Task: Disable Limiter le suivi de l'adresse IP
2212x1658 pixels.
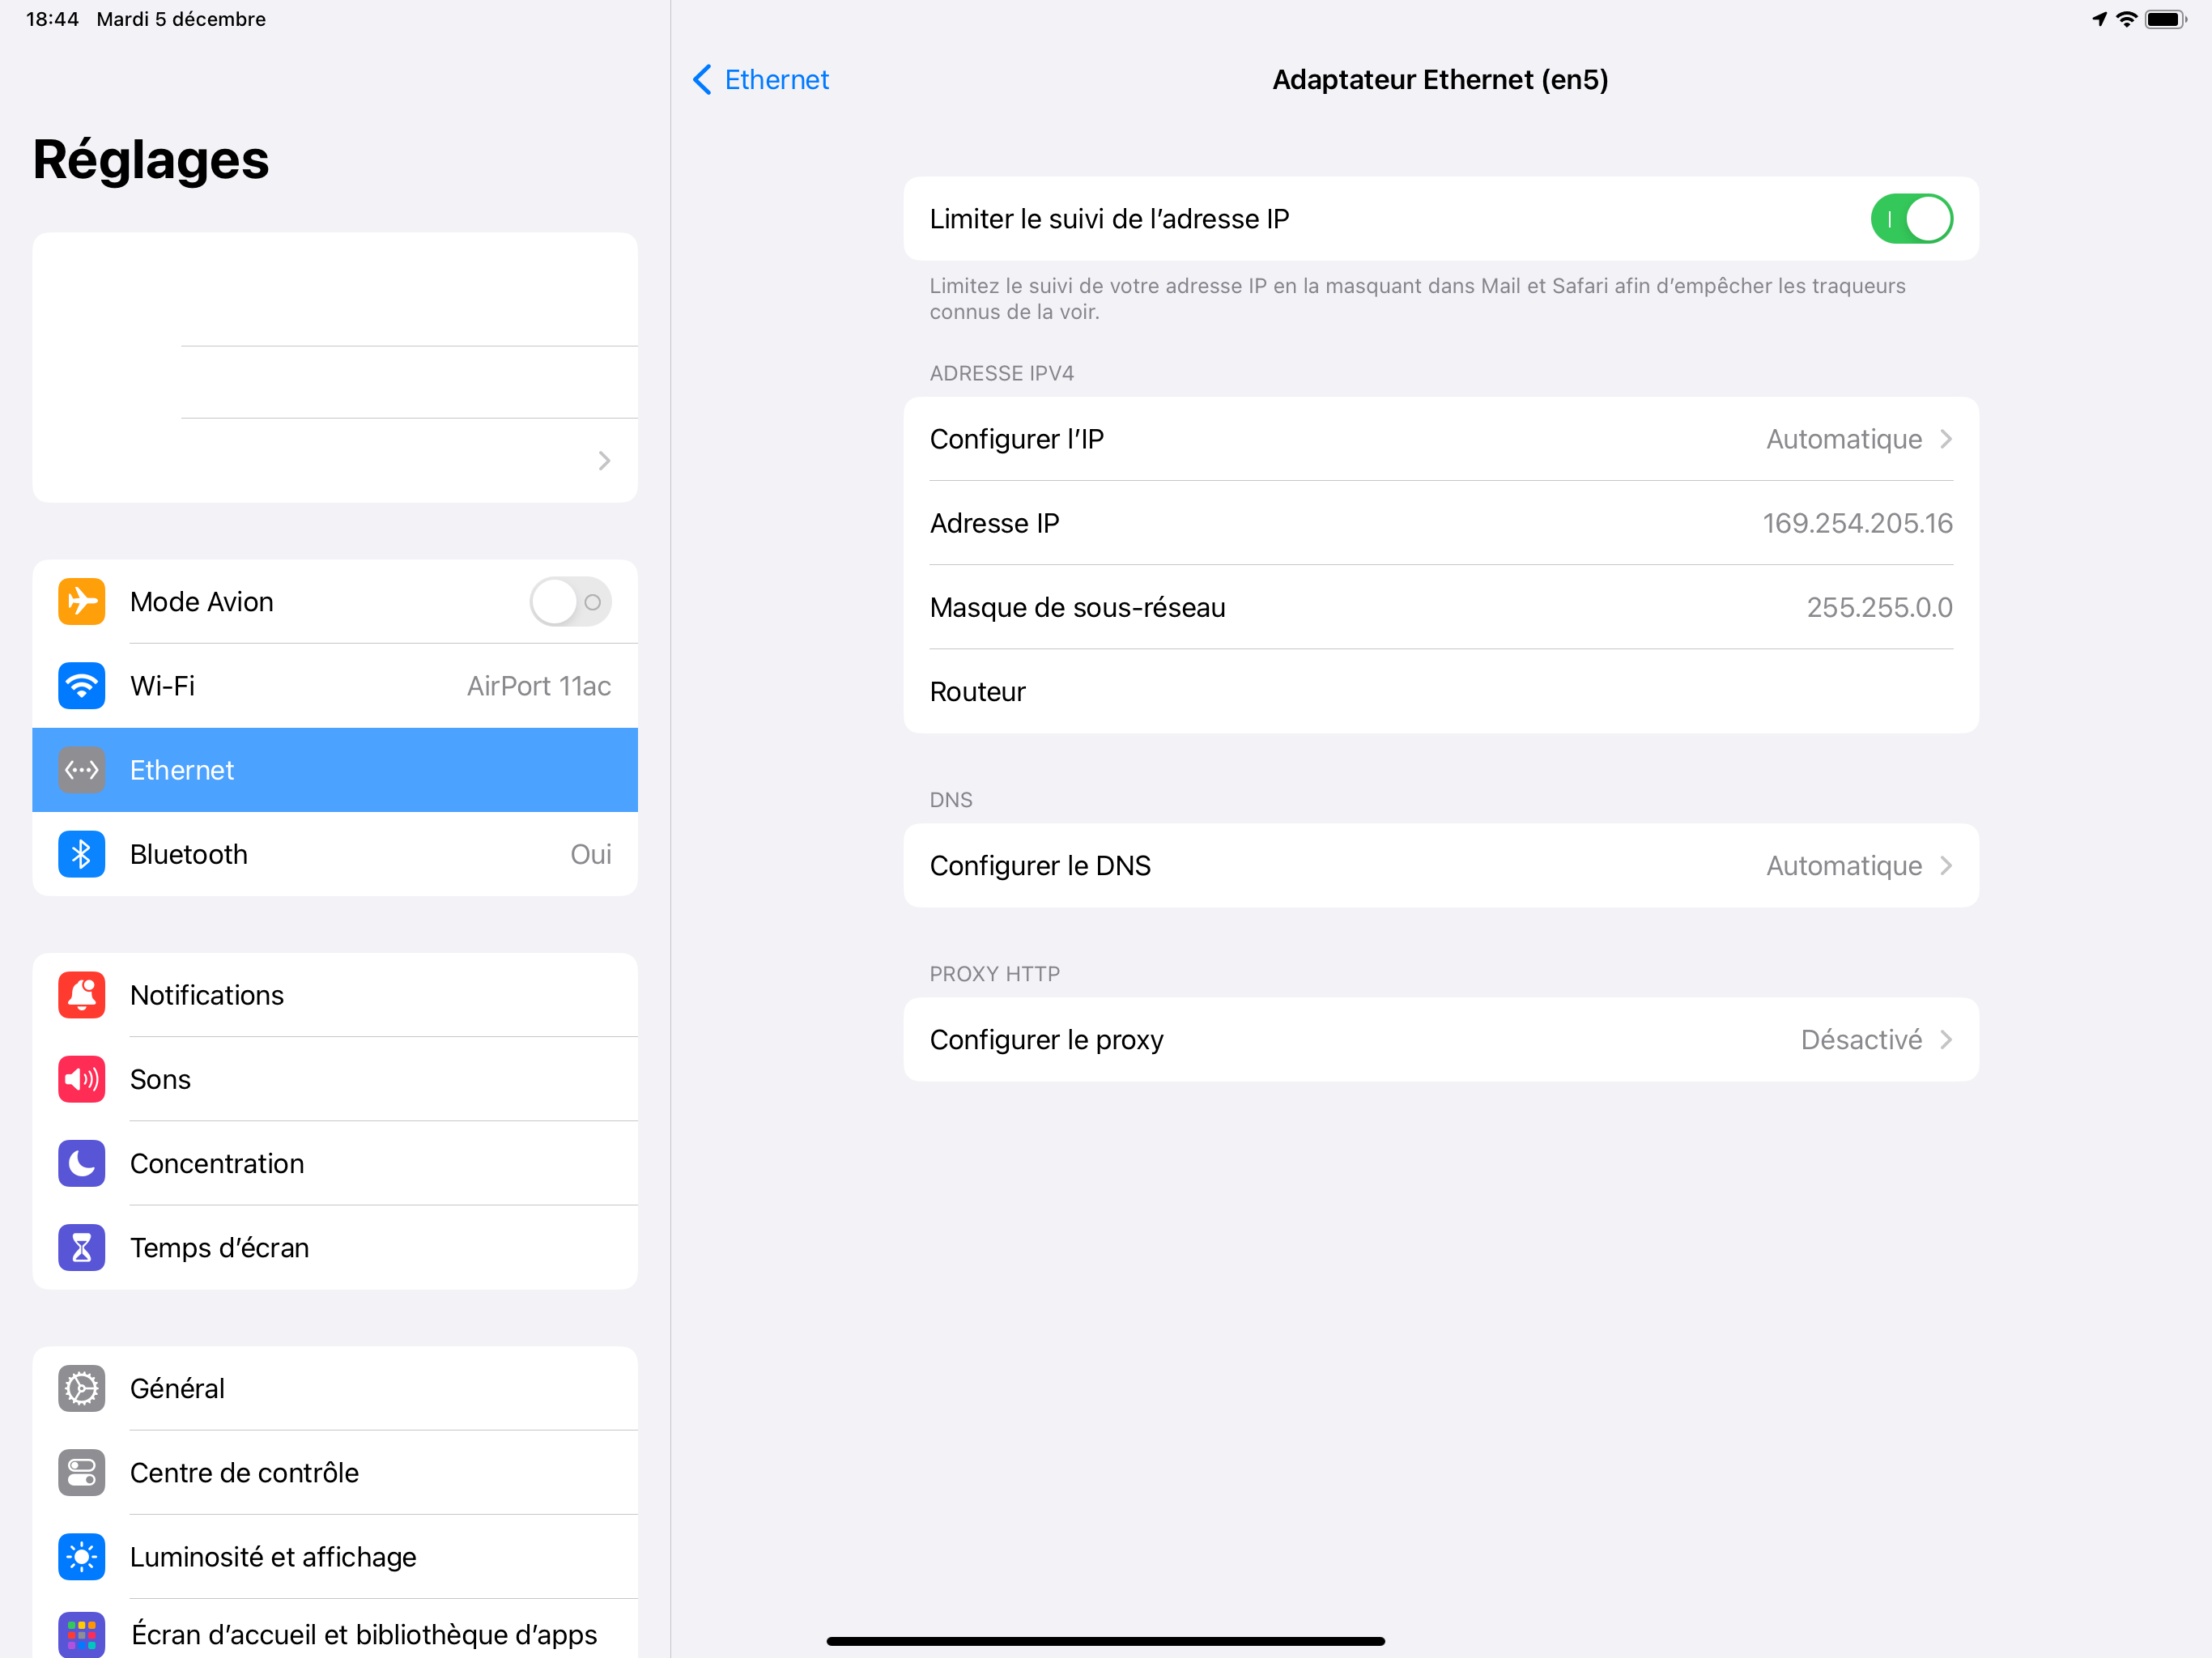Action: (1911, 219)
